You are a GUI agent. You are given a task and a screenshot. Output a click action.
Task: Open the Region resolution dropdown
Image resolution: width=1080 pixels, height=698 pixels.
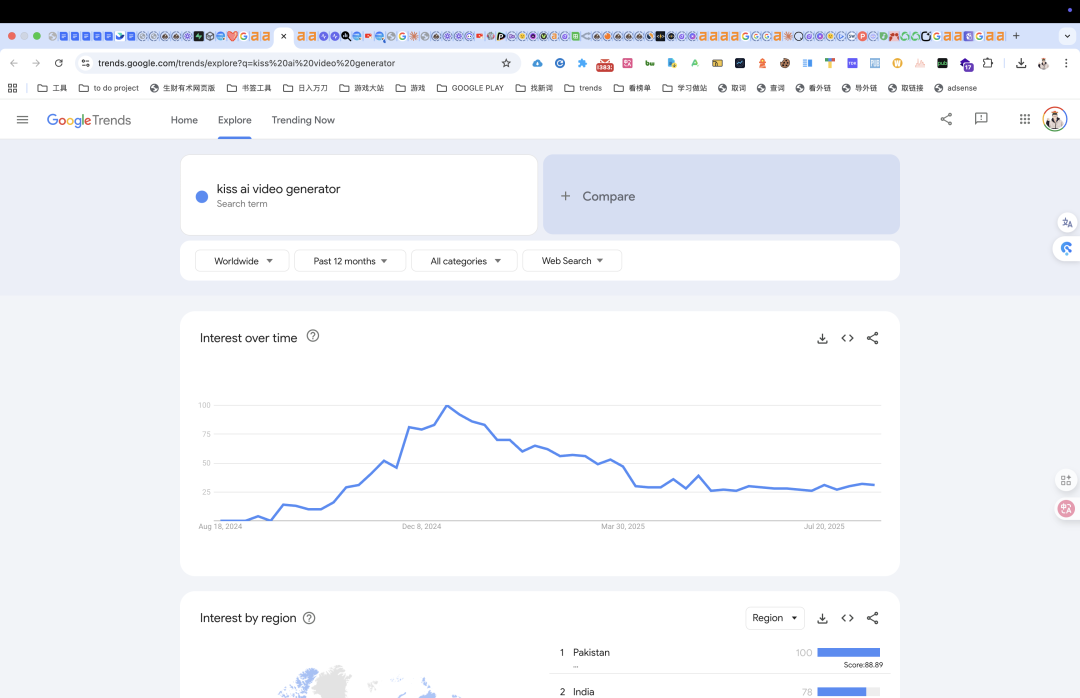point(775,618)
